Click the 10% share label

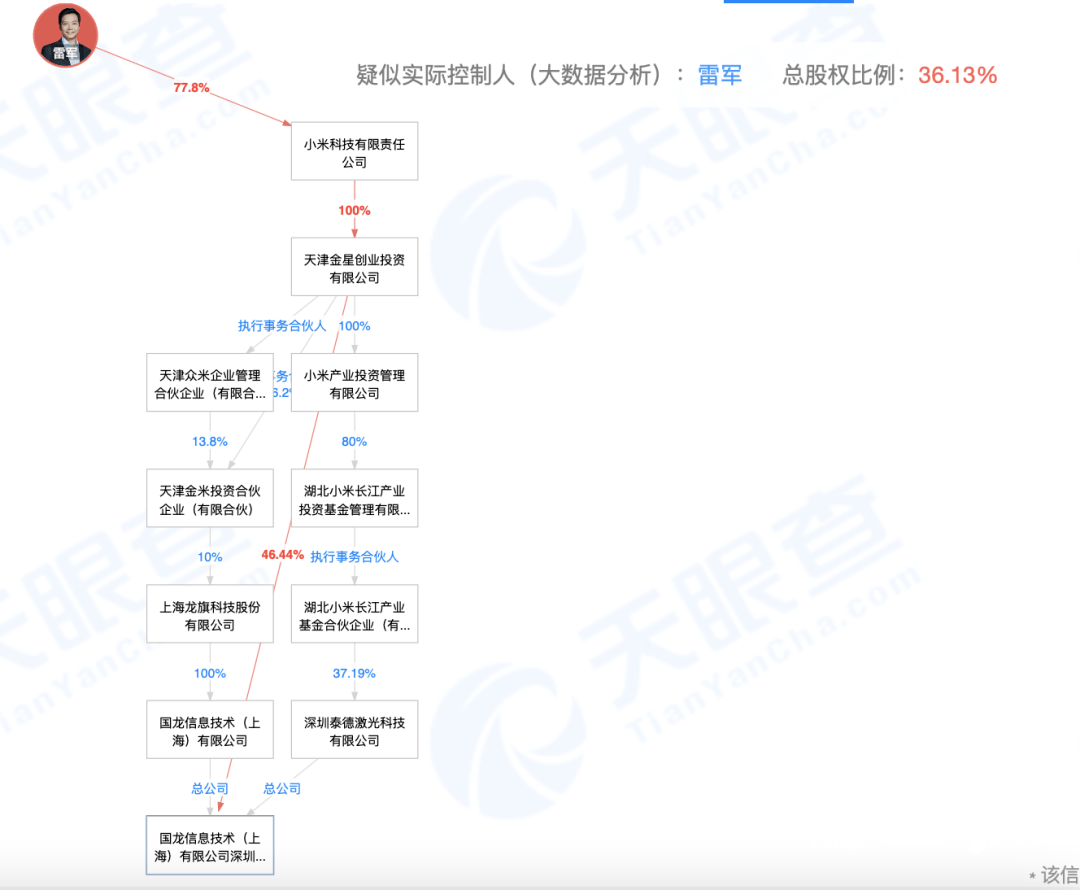(x=209, y=557)
